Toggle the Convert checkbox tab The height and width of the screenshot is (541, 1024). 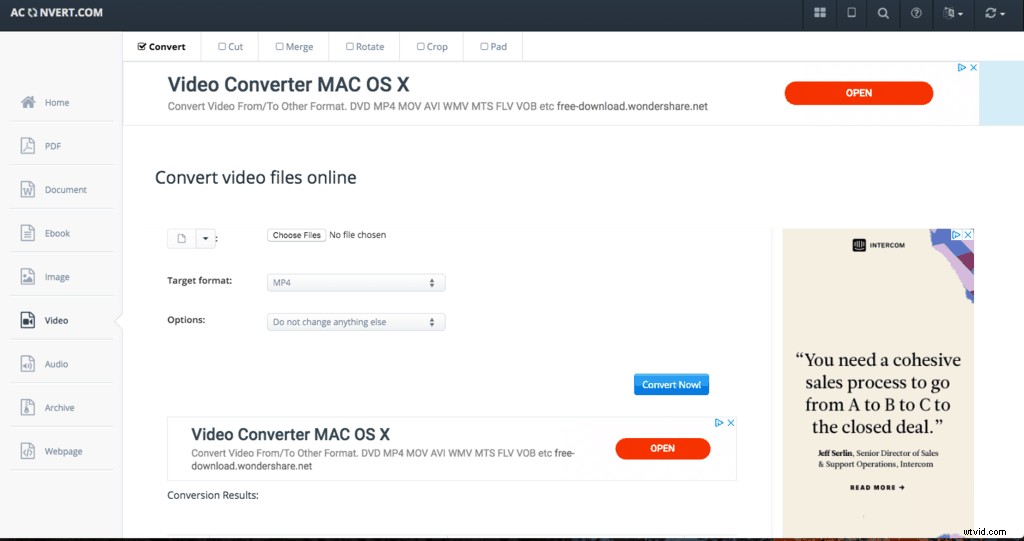coord(161,46)
